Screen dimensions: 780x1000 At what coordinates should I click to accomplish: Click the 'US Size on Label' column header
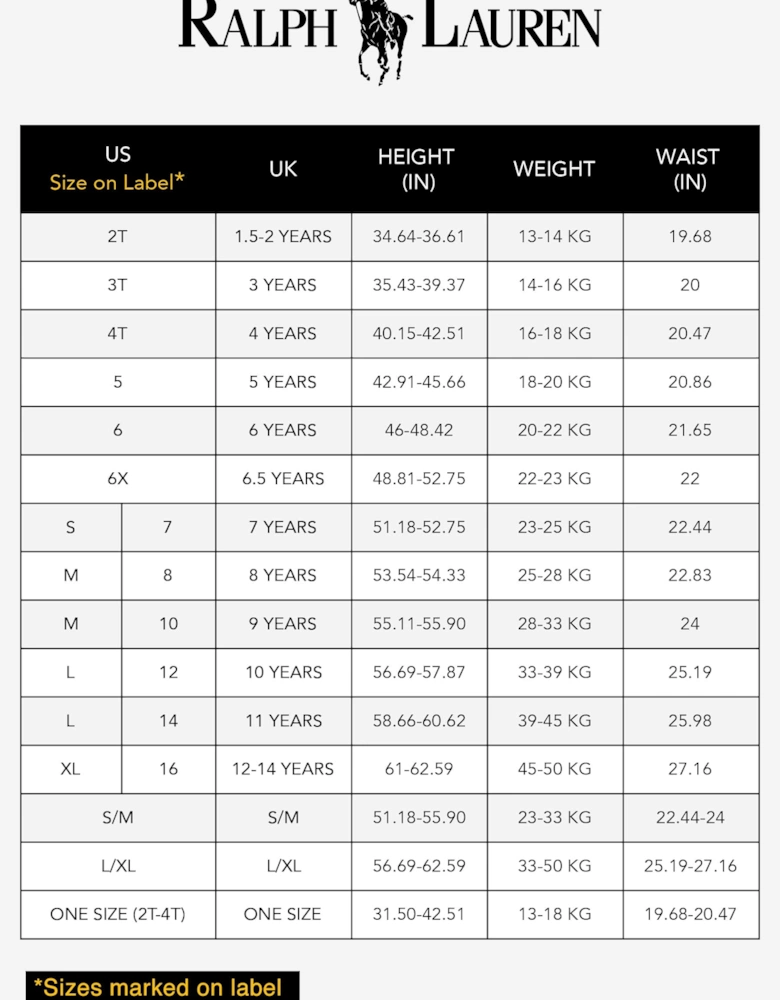click(x=118, y=168)
